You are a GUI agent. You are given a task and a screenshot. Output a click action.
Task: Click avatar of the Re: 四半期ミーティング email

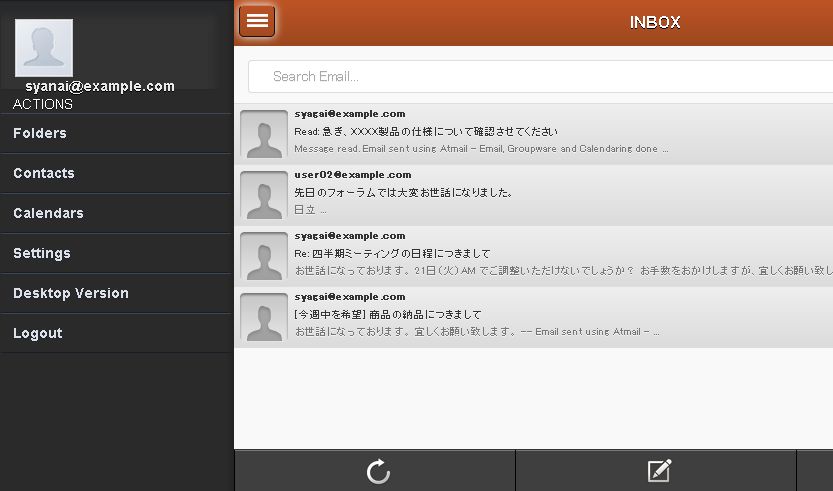[264, 255]
